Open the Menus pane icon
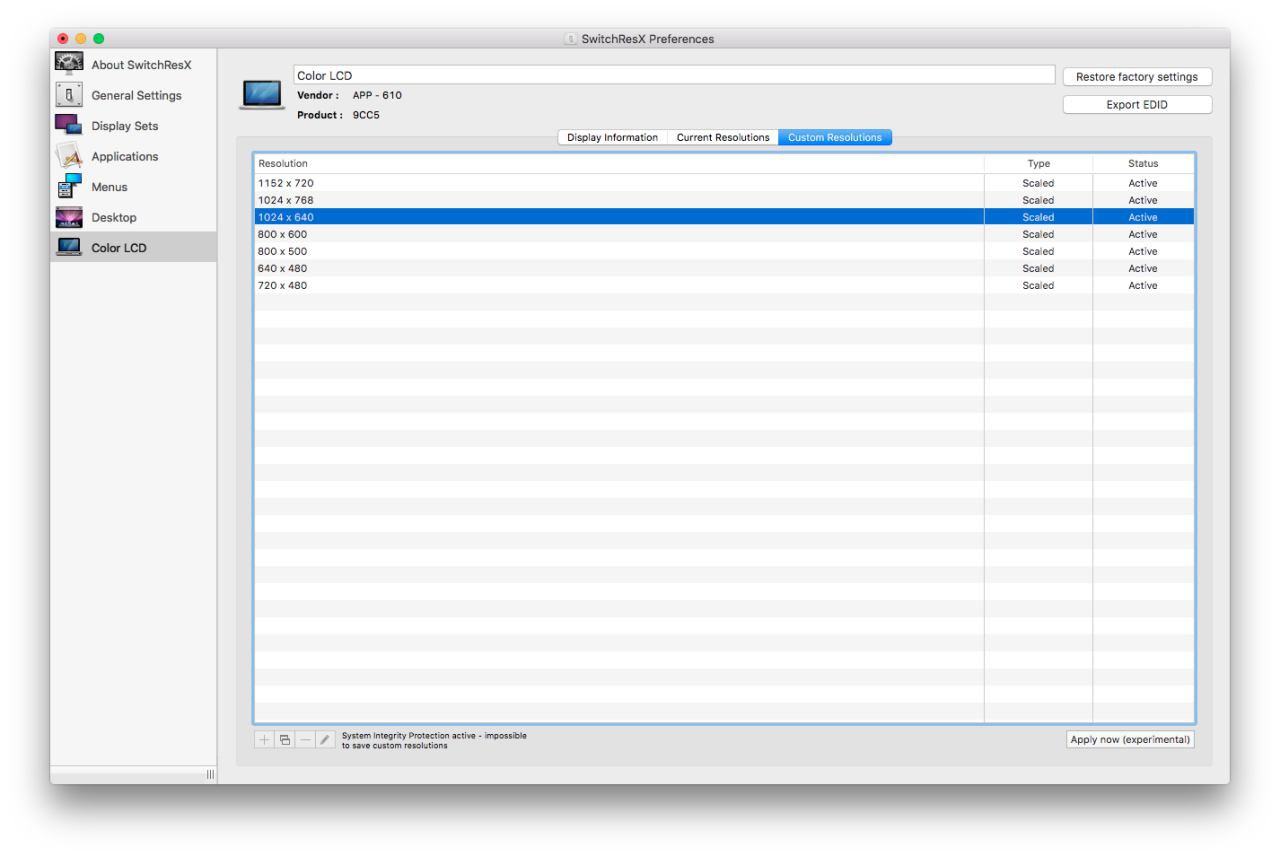The image size is (1280, 856). coord(67,187)
